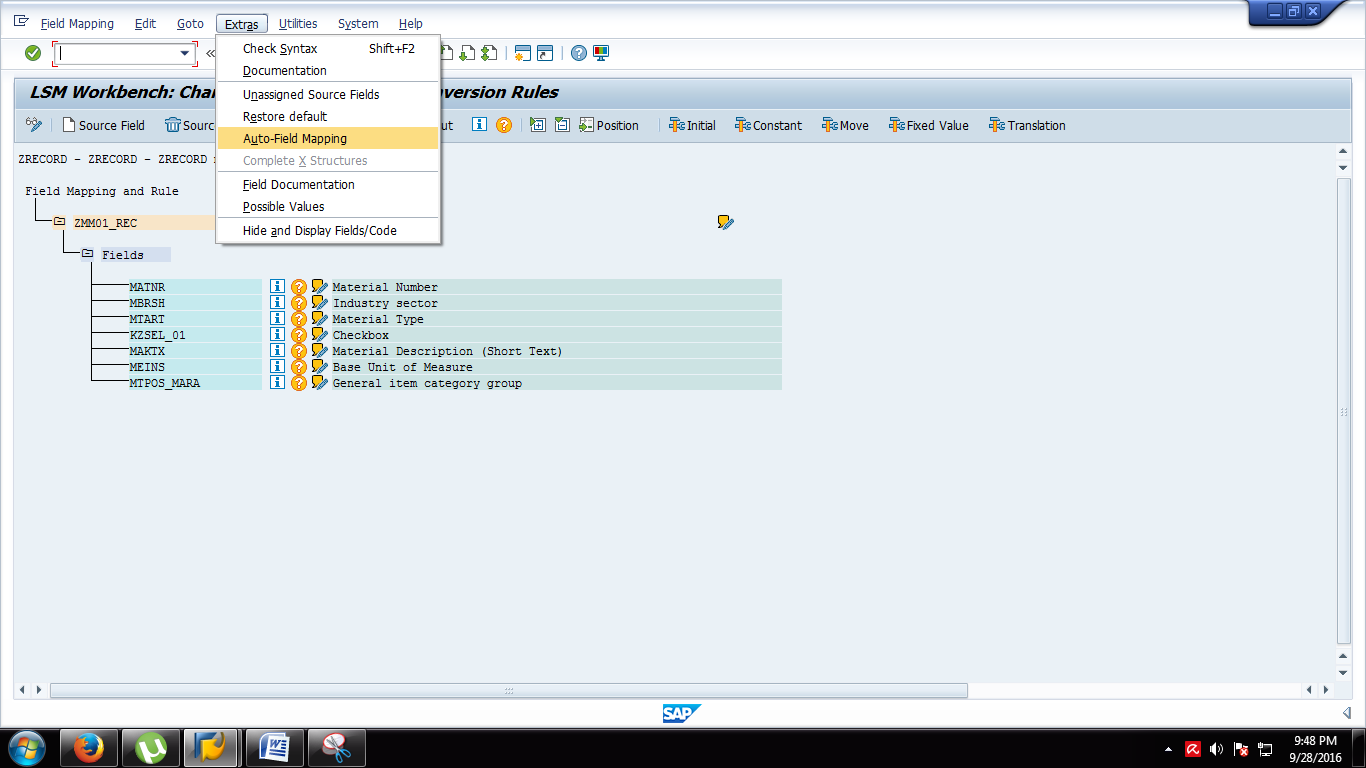The image size is (1366, 768).
Task: Apply the Initial rule button
Action: 692,125
